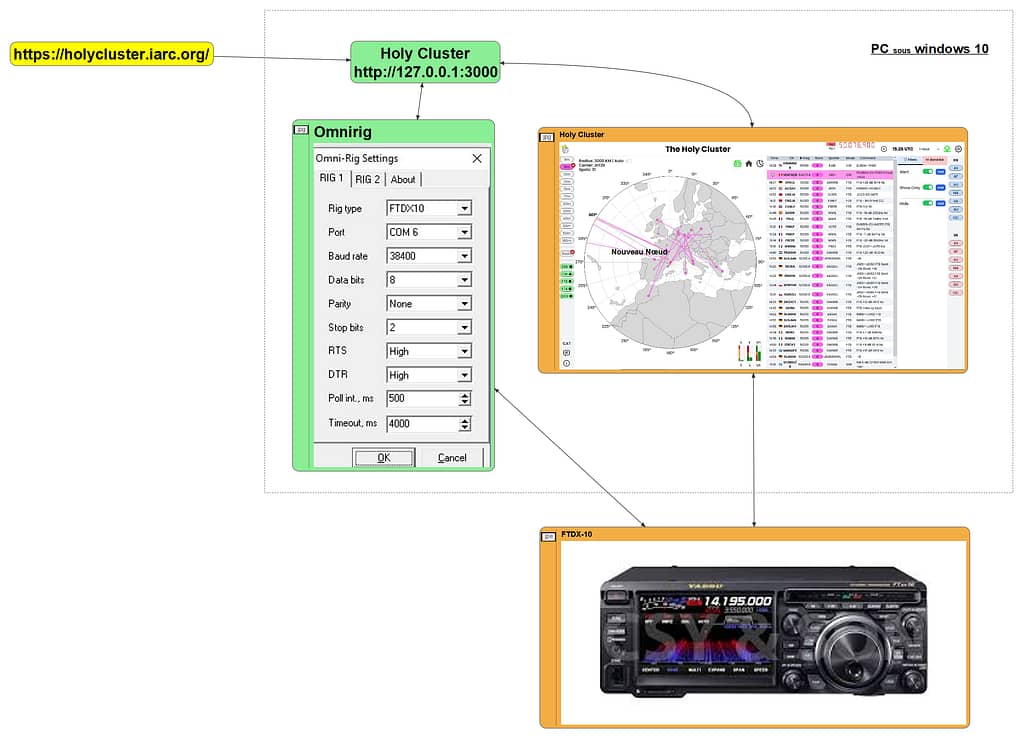Click the blue button beside the Alert toggle
The height and width of the screenshot is (739, 1023).
click(x=940, y=172)
